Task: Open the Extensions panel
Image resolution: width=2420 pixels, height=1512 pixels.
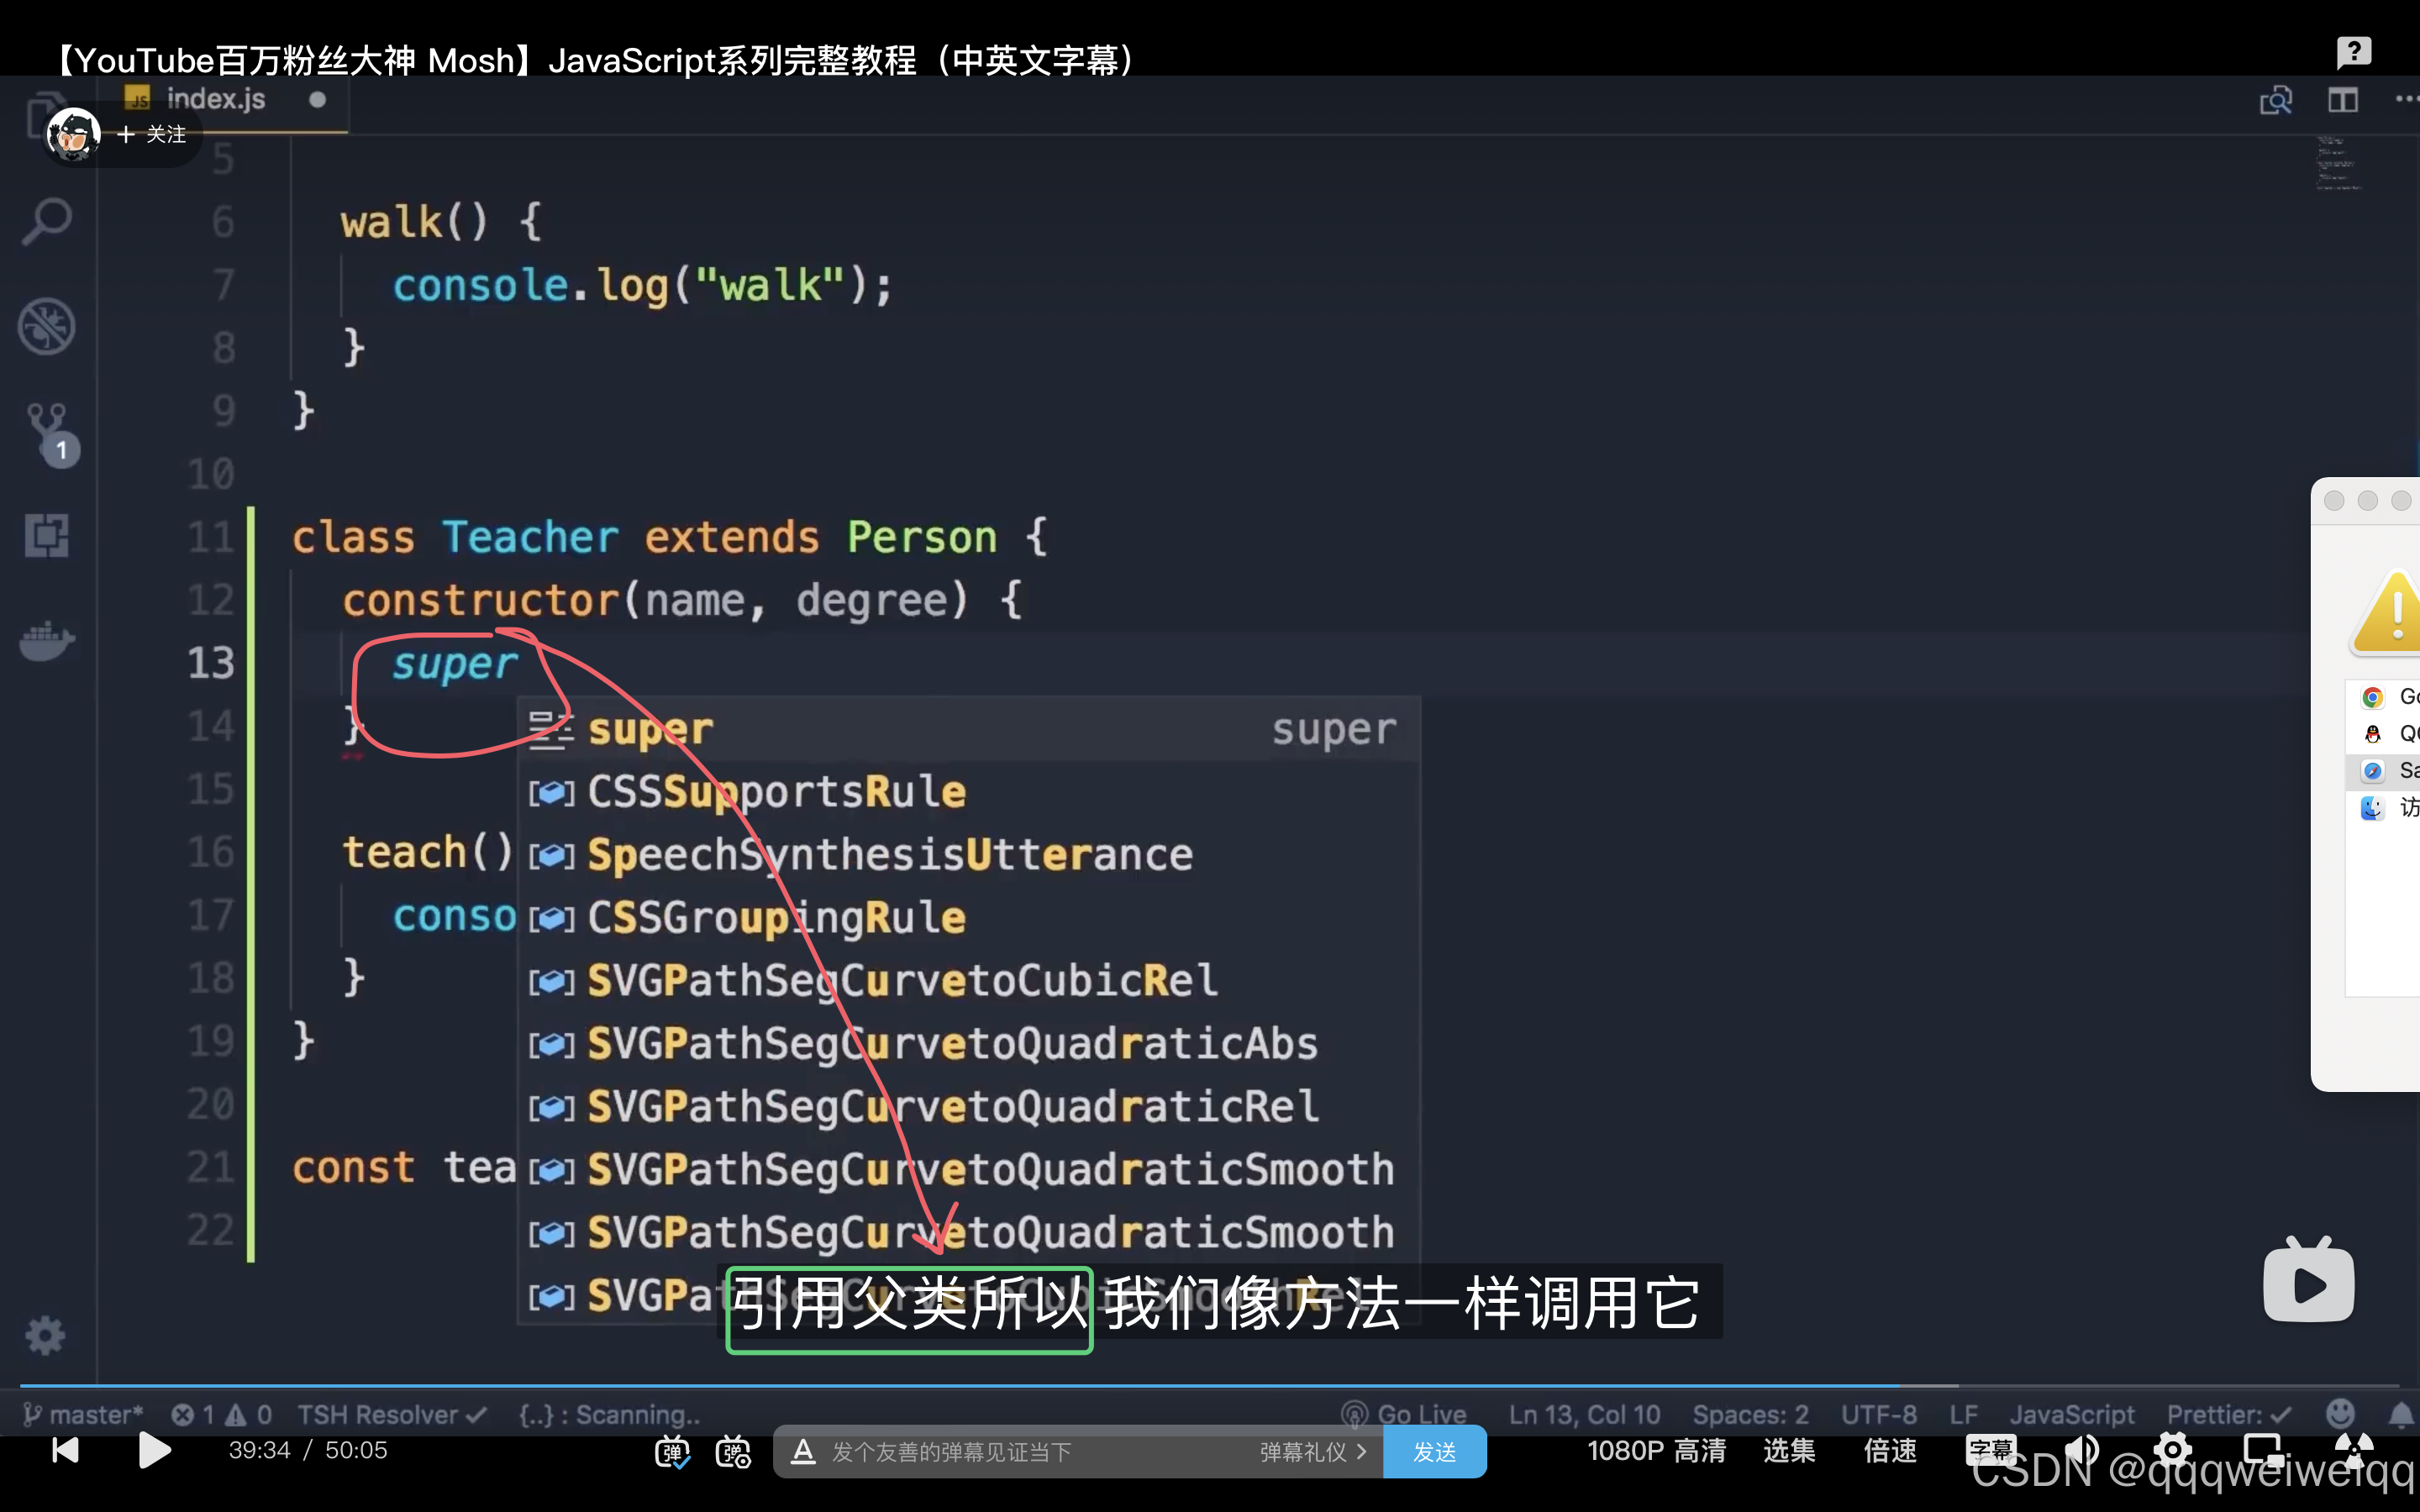Action: [x=47, y=535]
